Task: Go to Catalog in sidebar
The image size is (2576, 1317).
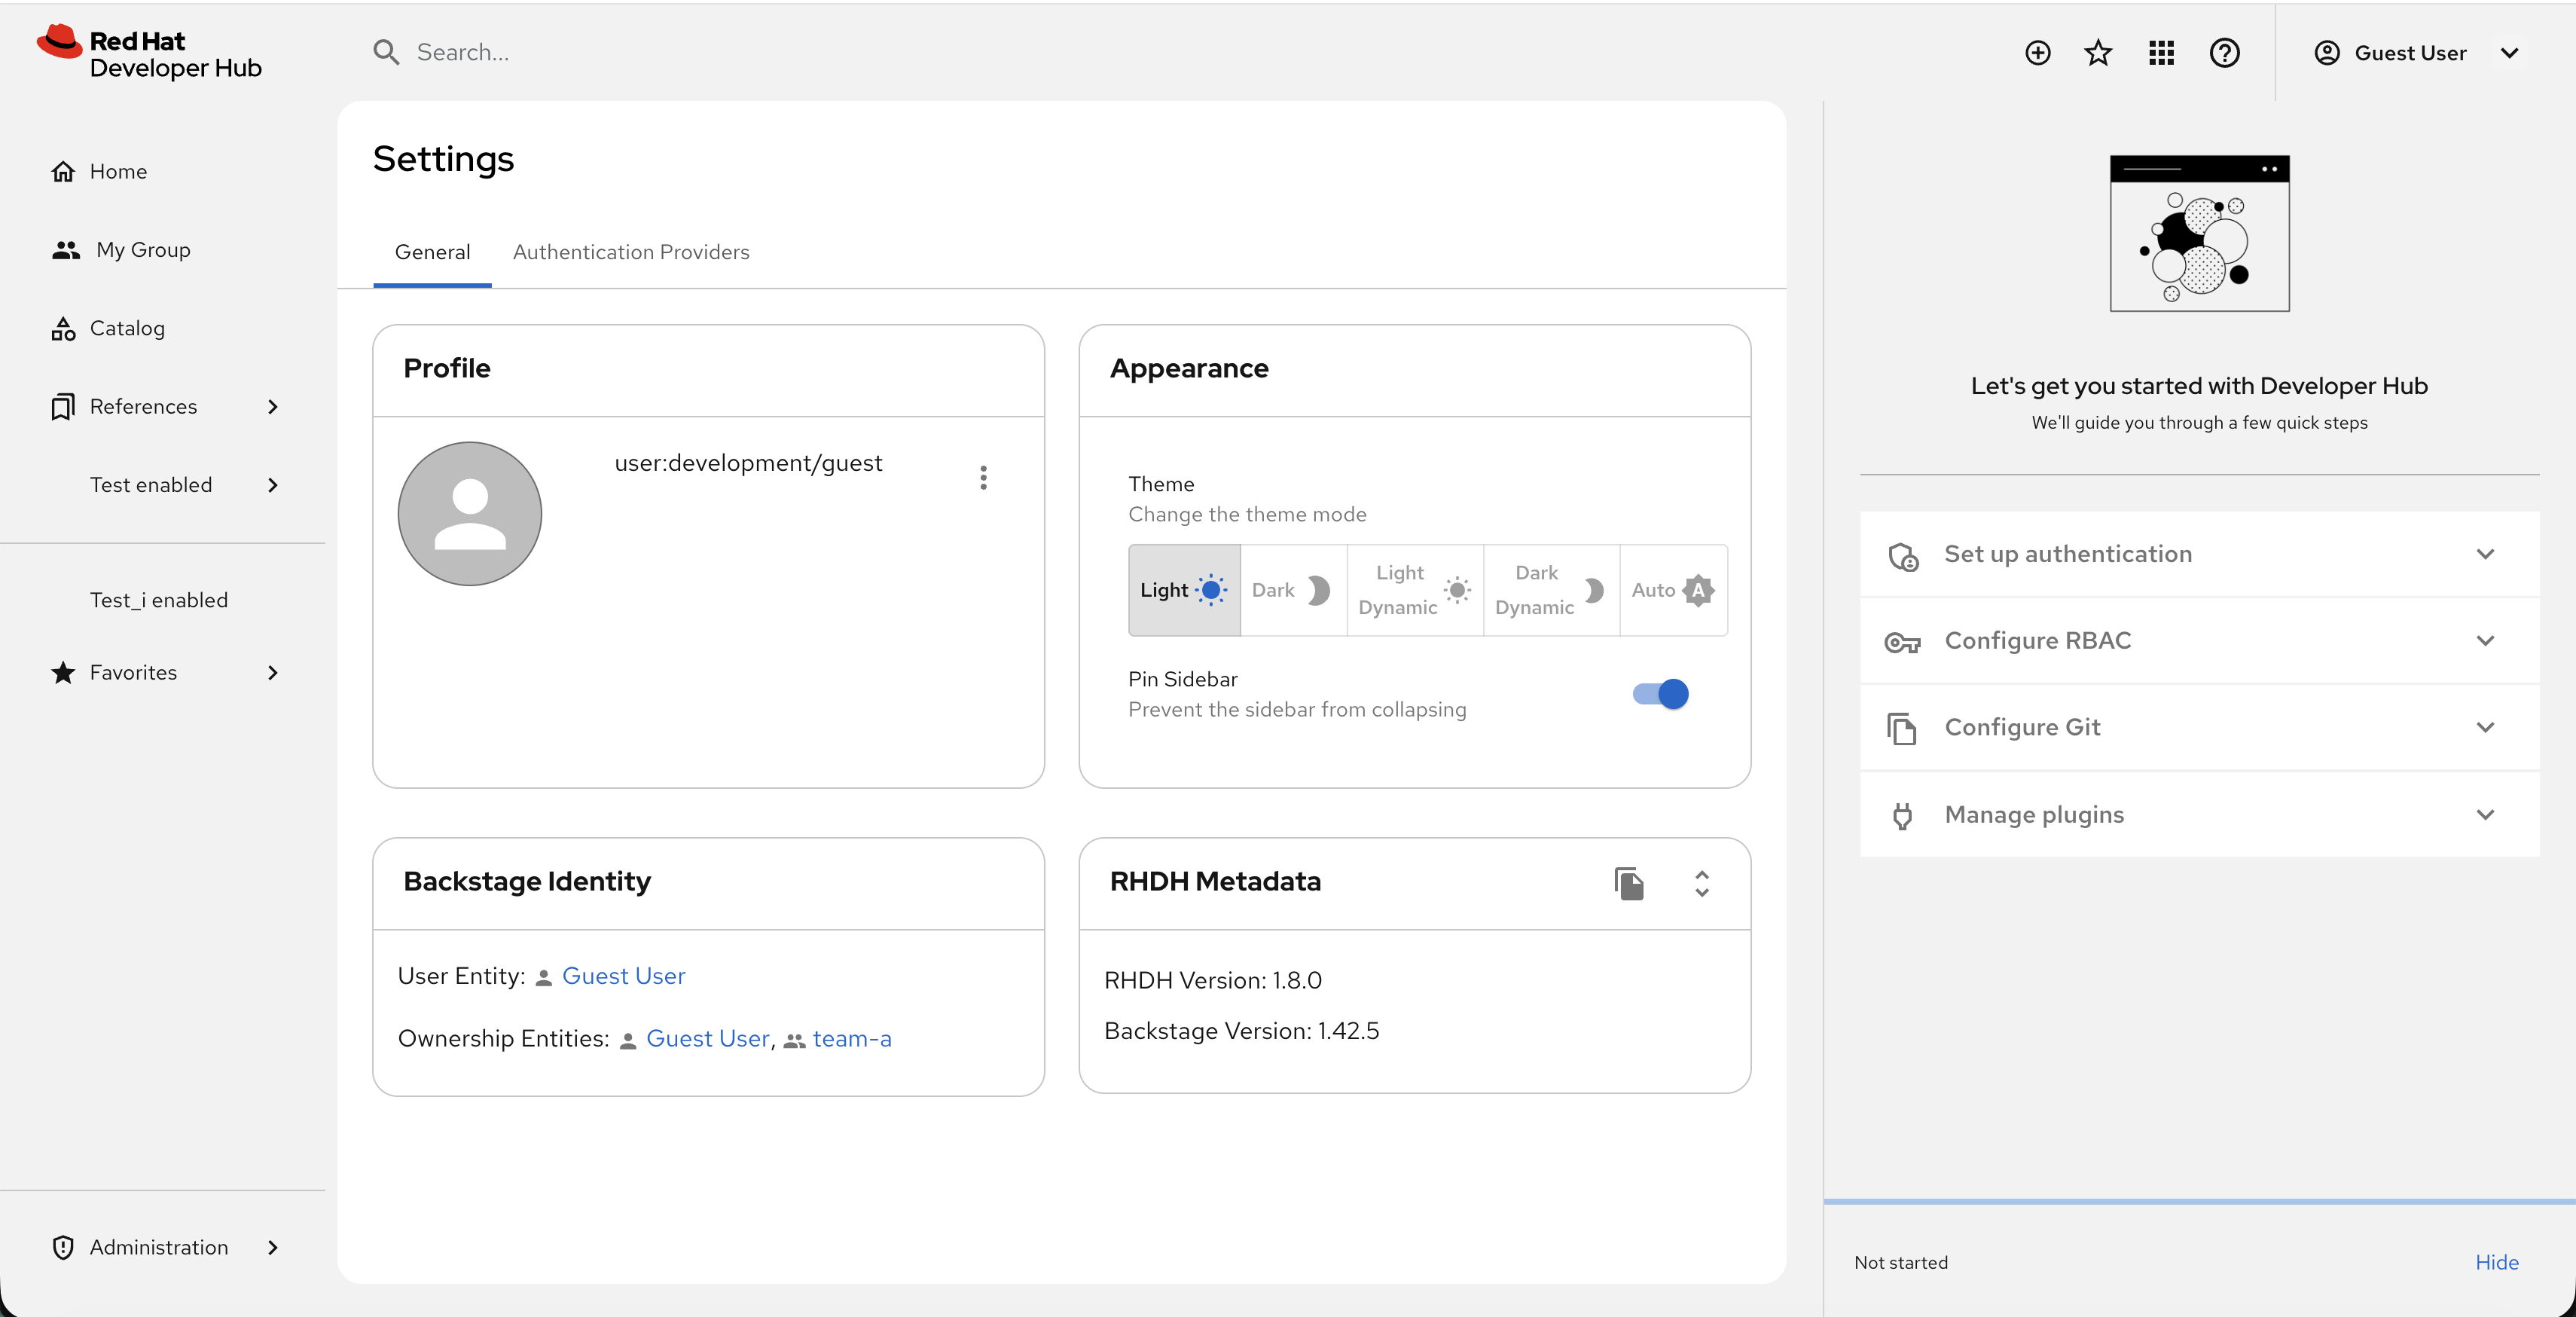Action: point(127,328)
